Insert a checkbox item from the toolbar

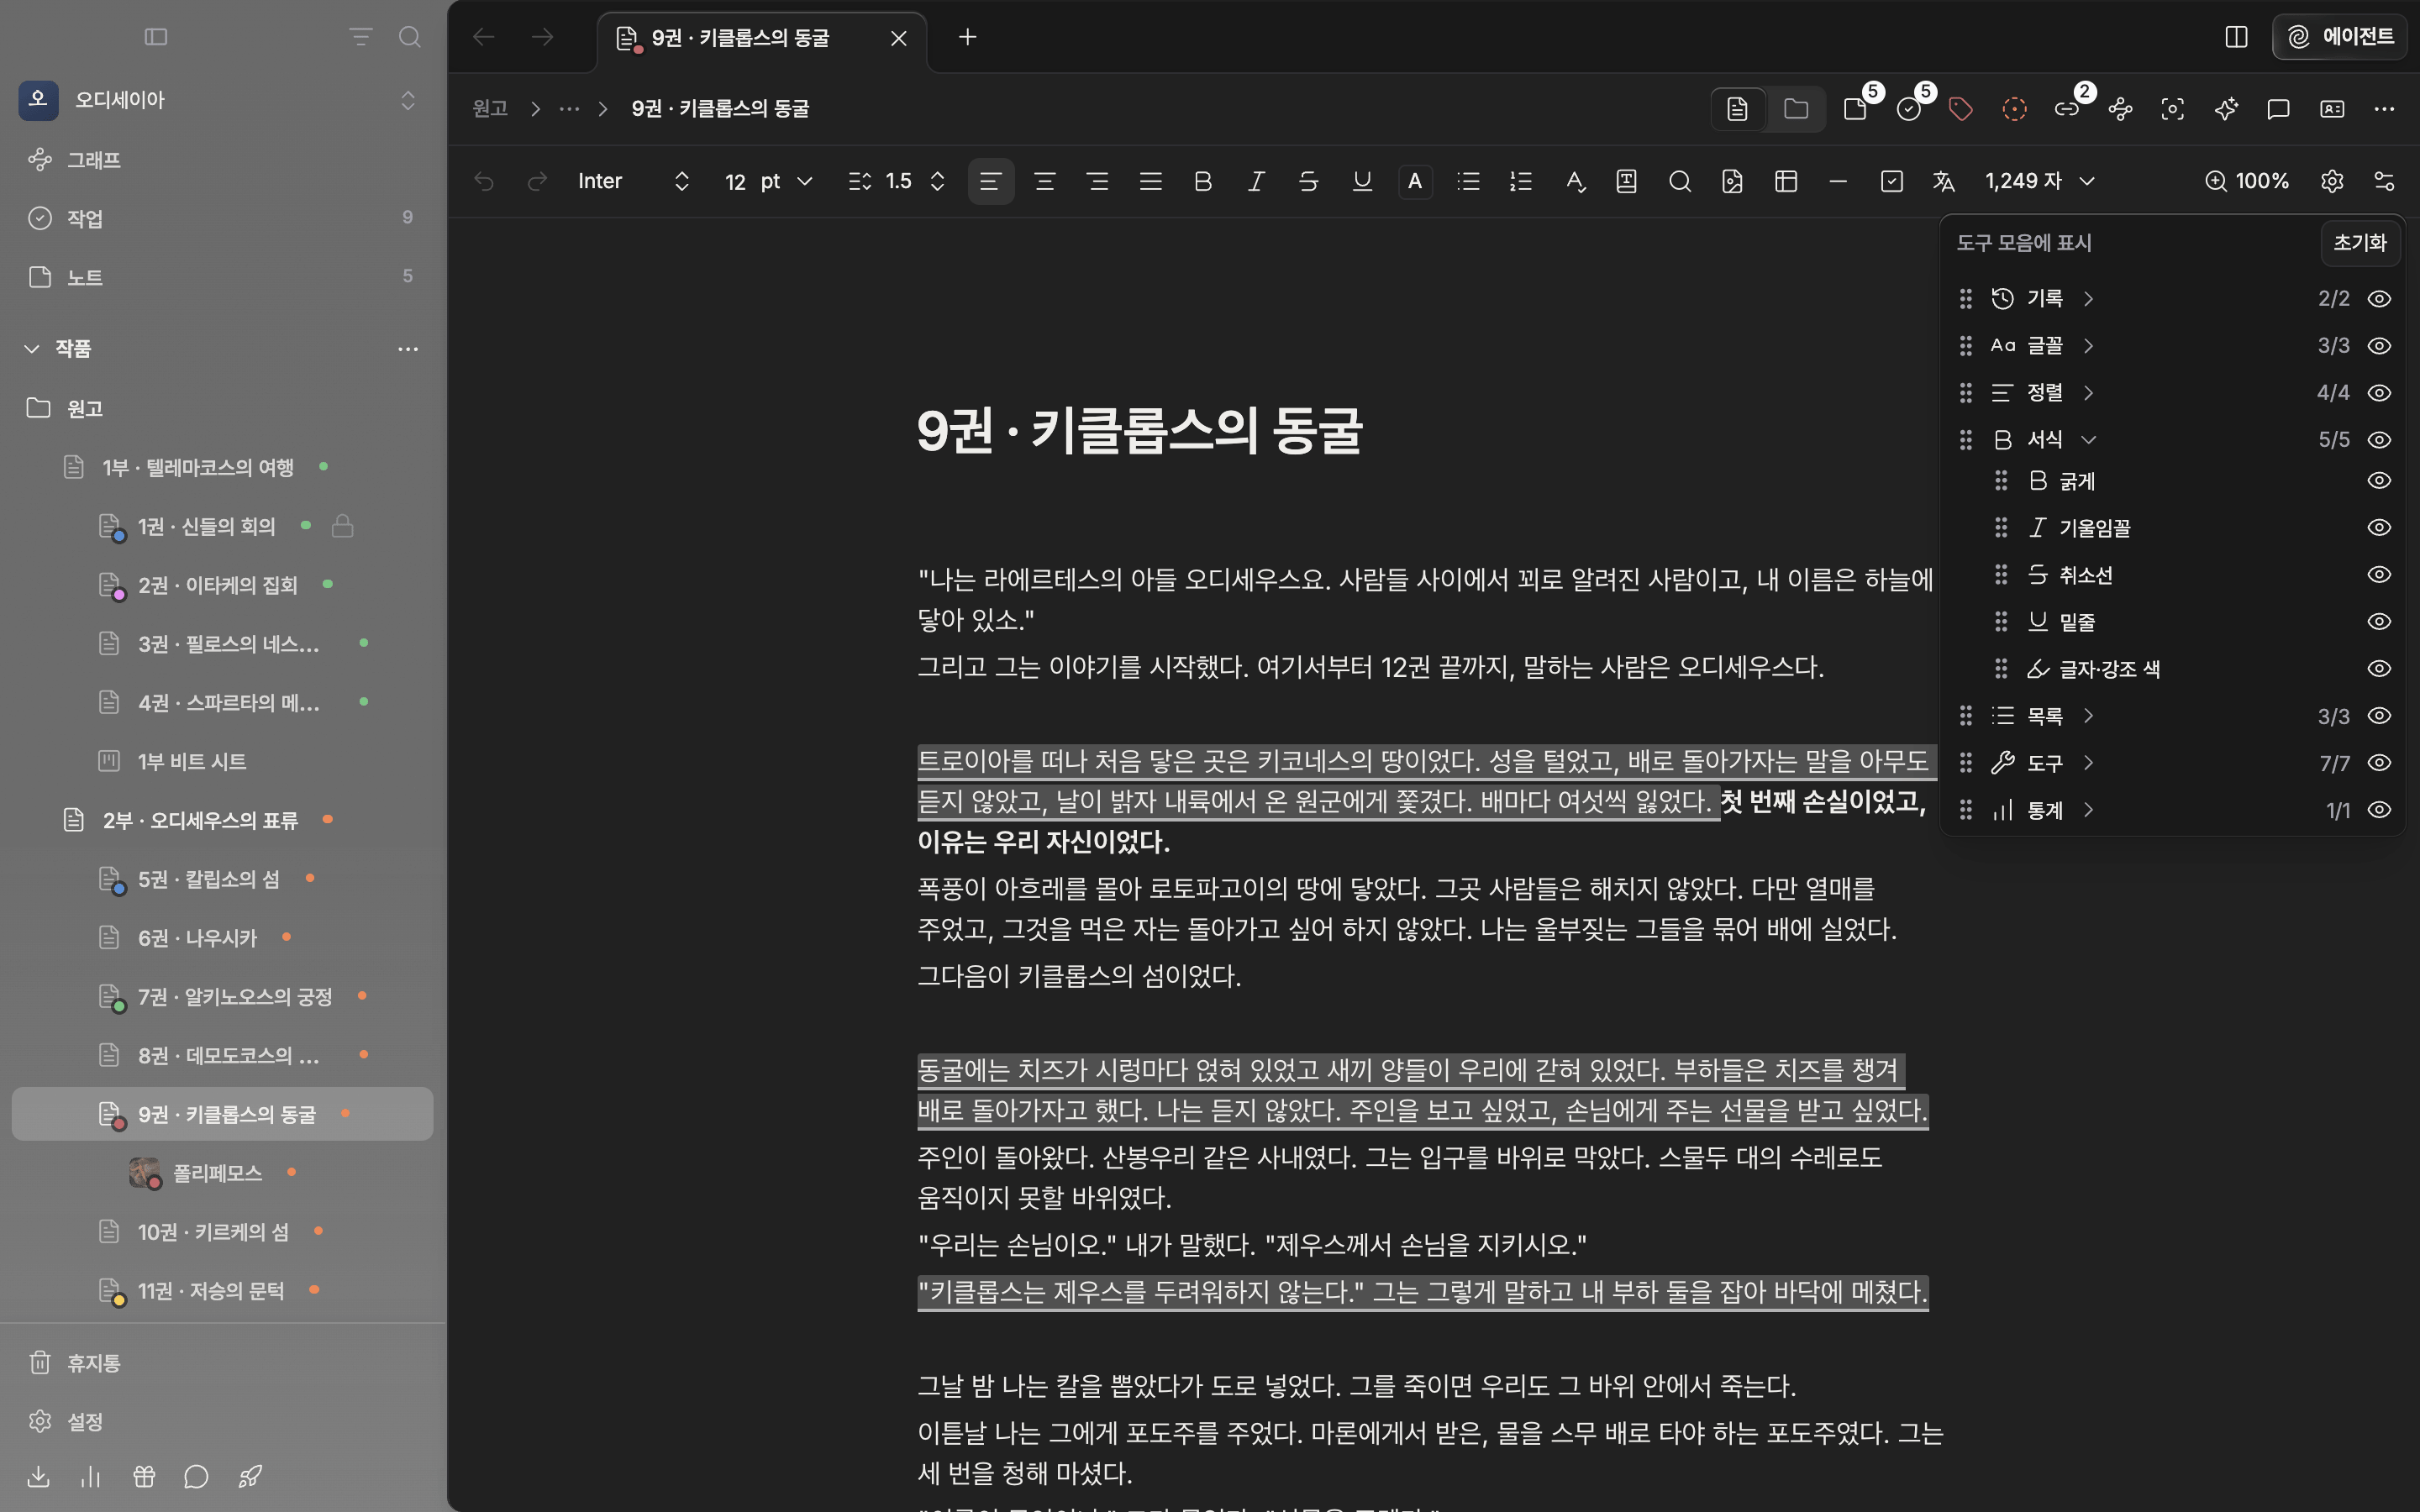[x=1892, y=181]
